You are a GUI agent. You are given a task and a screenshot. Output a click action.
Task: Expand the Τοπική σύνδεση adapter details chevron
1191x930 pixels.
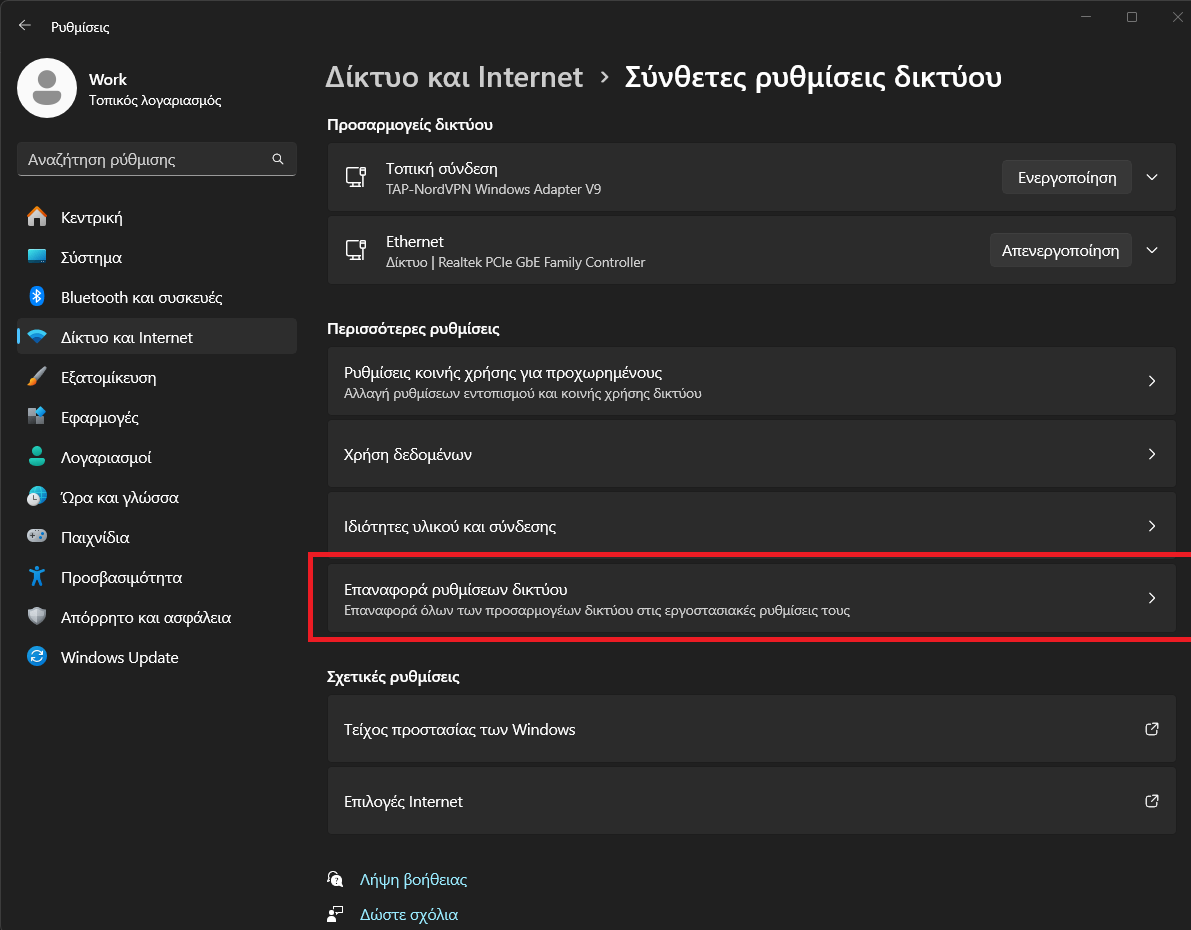pyautogui.click(x=1151, y=177)
